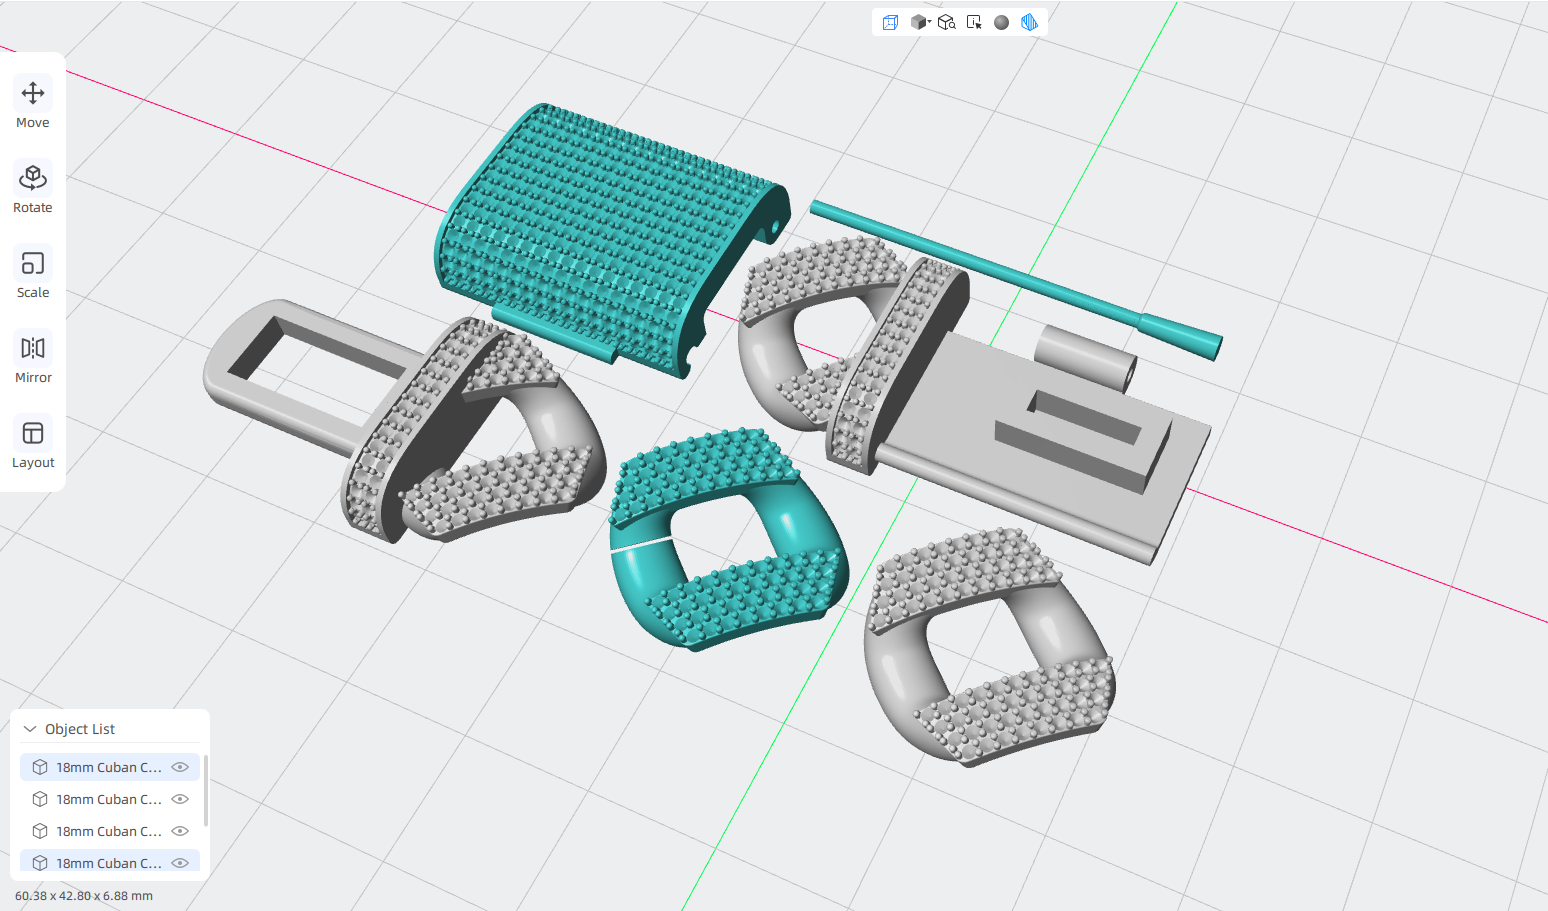Screen dimensions: 1548x911
Task: Click the Object List scrollbar
Action: (x=206, y=790)
